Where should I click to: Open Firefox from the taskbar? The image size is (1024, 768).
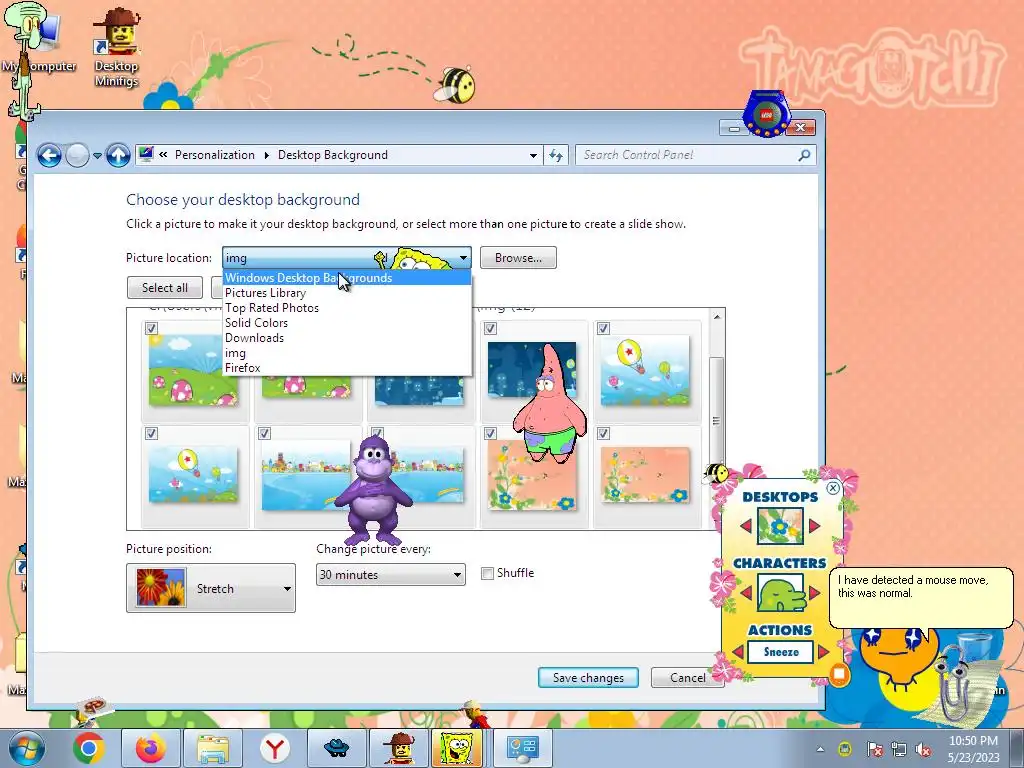[x=151, y=748]
